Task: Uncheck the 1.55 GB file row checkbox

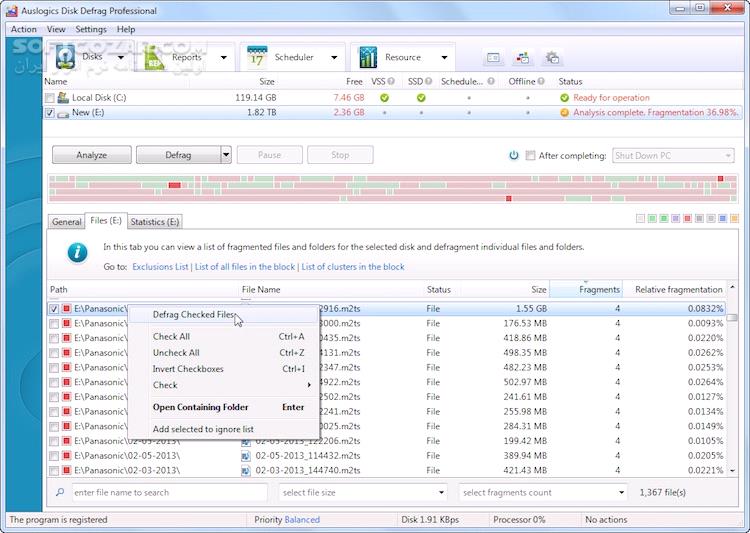Action: coord(54,309)
